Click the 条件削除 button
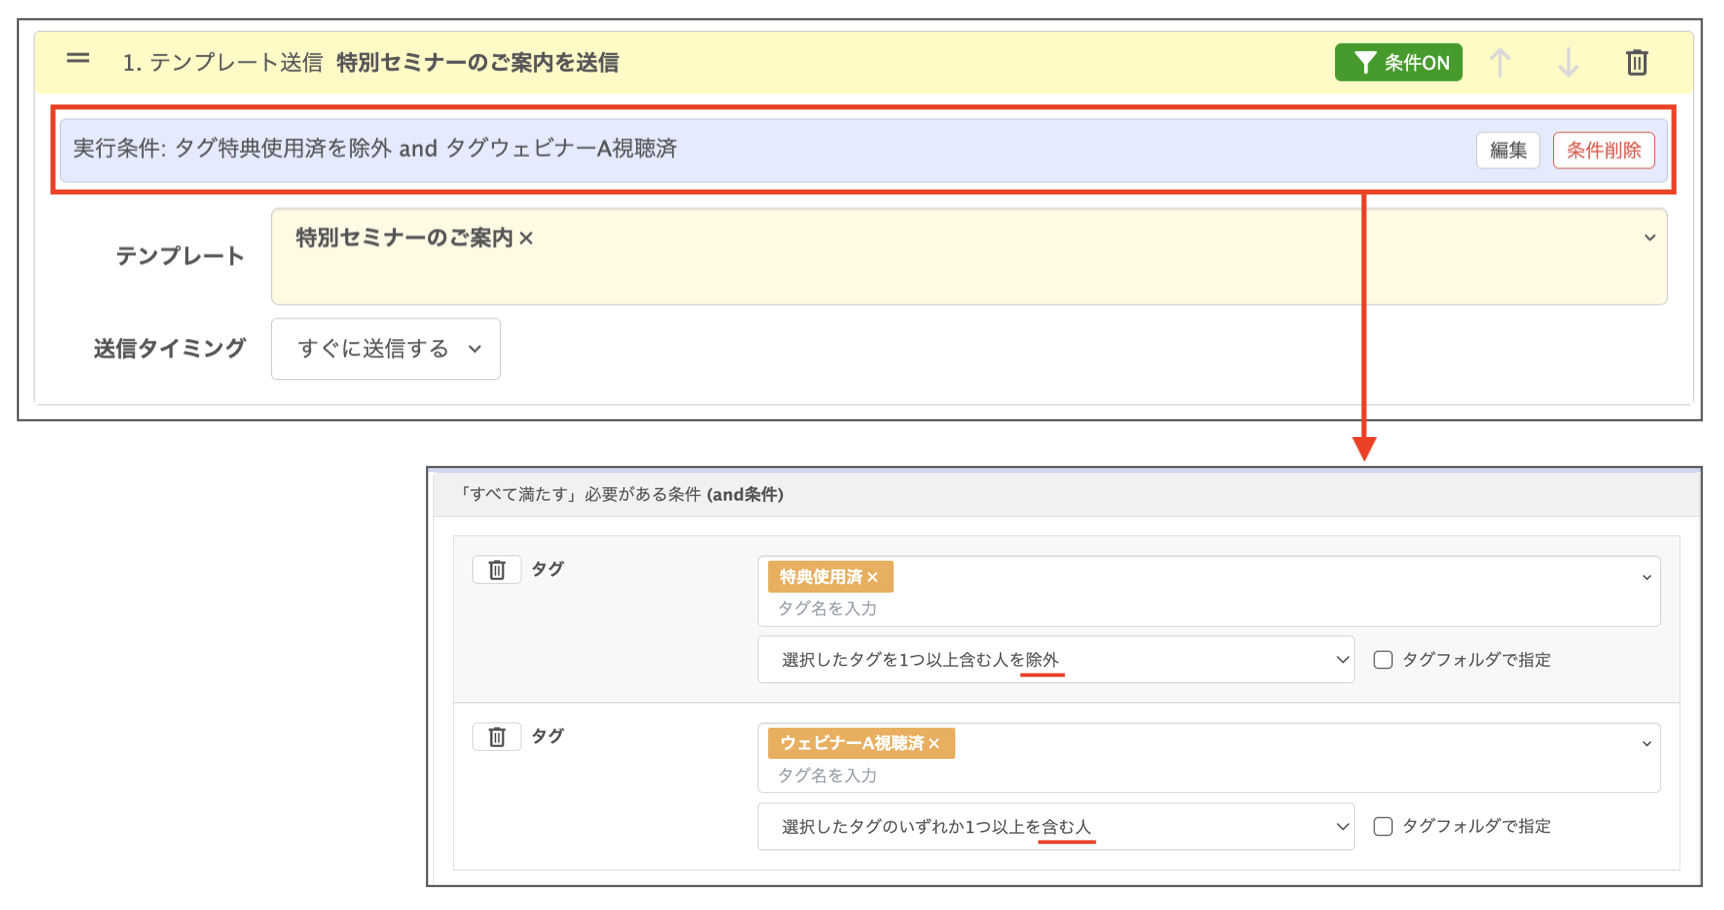 click(1603, 151)
